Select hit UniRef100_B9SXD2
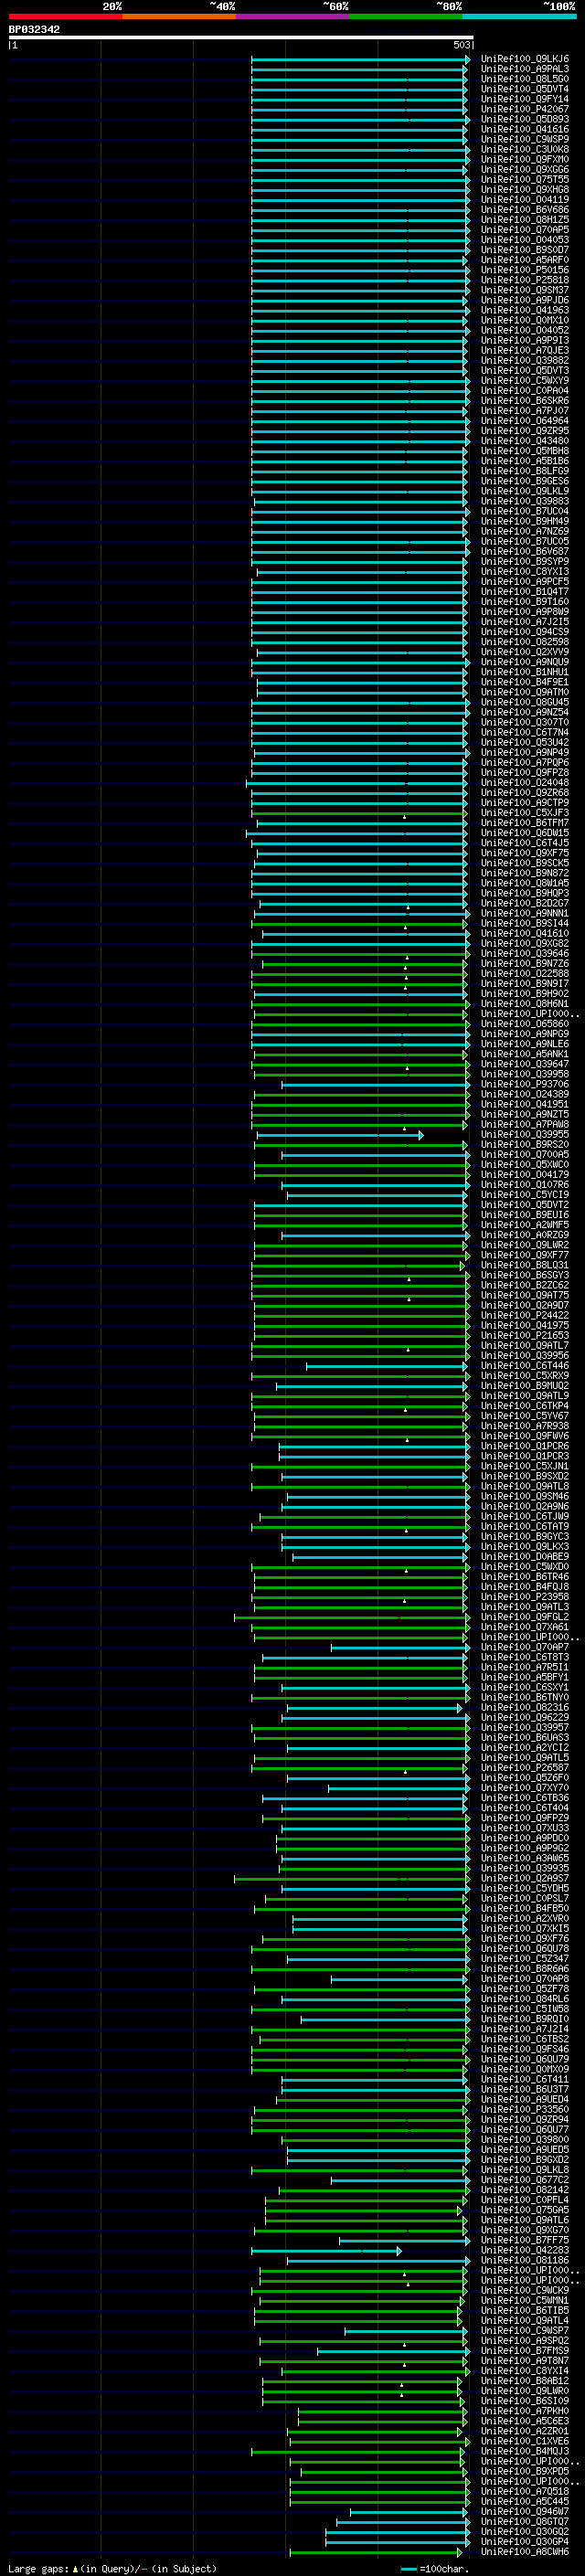Image resolution: width=585 pixels, height=2576 pixels. [x=525, y=1476]
